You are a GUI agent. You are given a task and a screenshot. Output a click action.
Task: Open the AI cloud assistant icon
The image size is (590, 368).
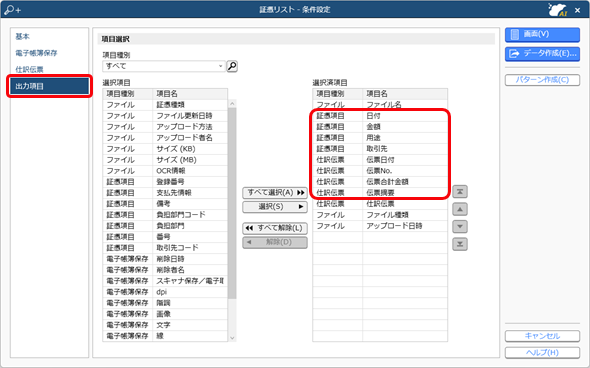click(558, 10)
